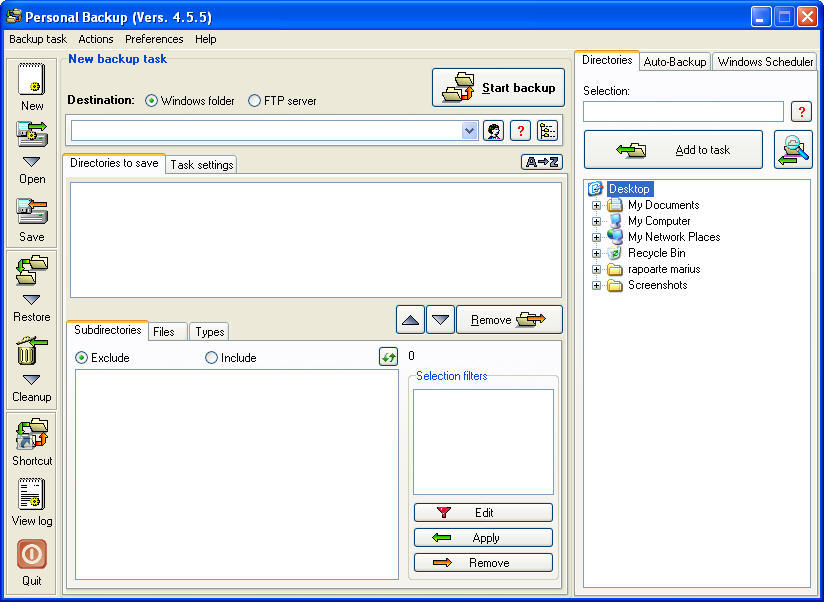The height and width of the screenshot is (602, 824).
Task: Click the Desktop icon in the tree
Action: 595,189
